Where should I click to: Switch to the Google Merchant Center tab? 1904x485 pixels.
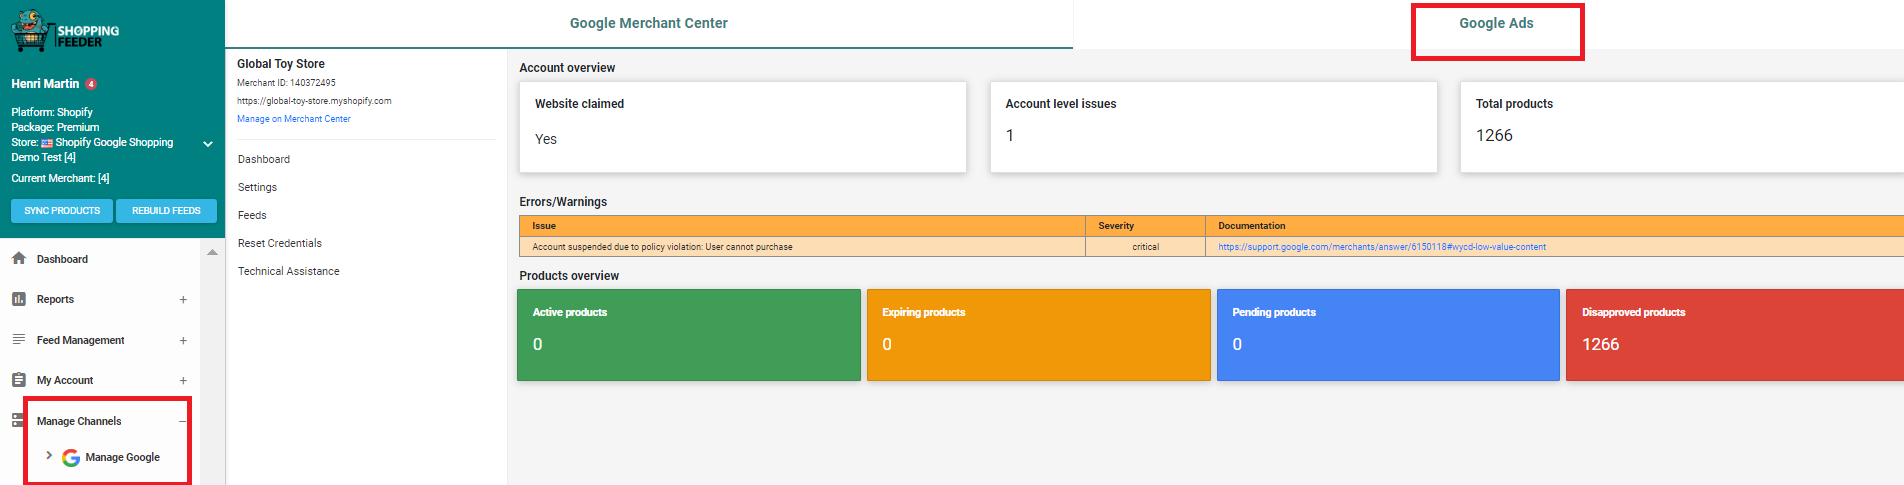(649, 23)
